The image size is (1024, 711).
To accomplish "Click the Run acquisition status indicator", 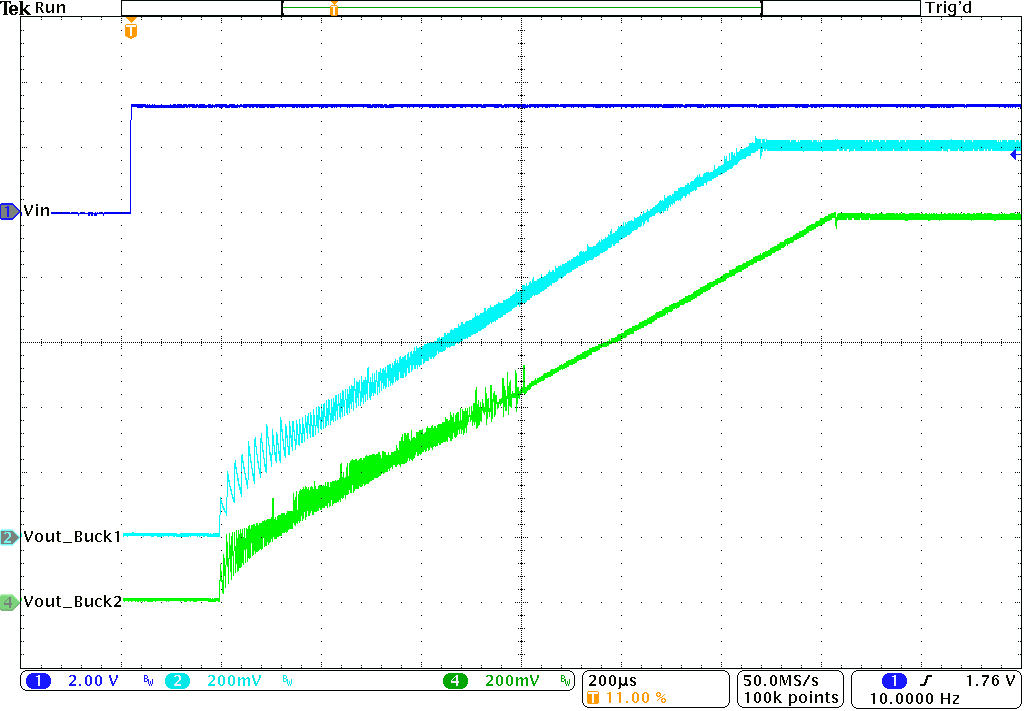I will tap(52, 8).
